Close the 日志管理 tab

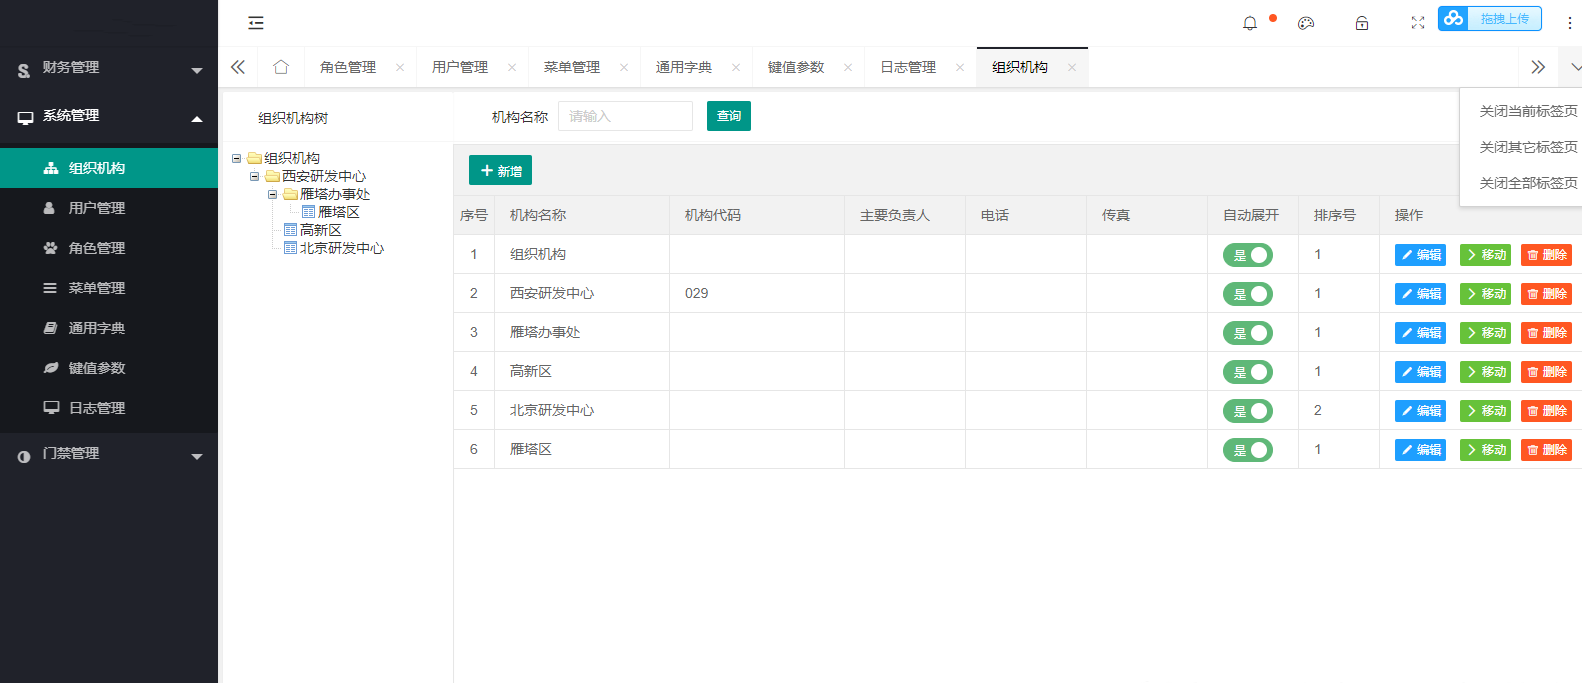click(960, 68)
